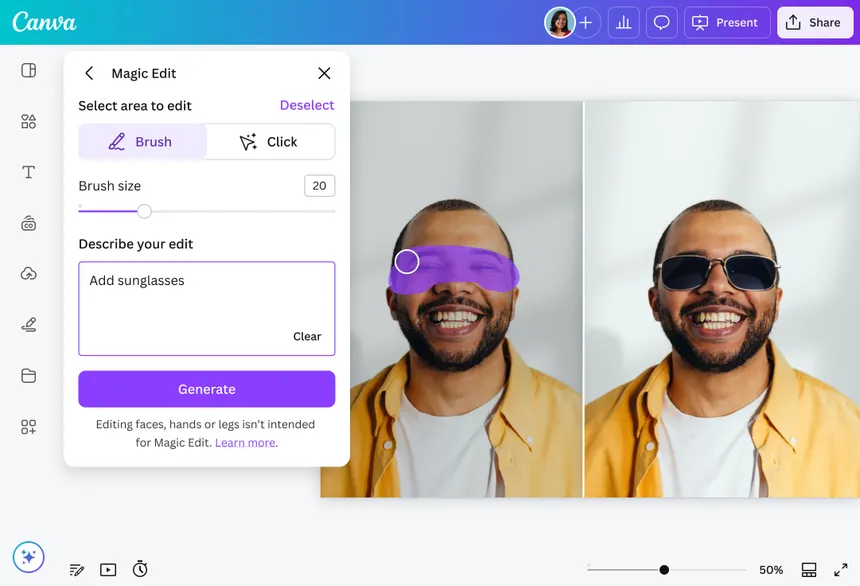Select the Draw tool

28,324
